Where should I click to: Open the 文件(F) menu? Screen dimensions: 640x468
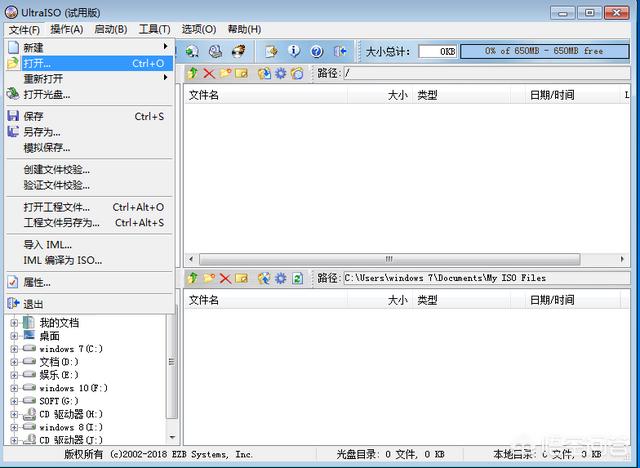point(24,29)
